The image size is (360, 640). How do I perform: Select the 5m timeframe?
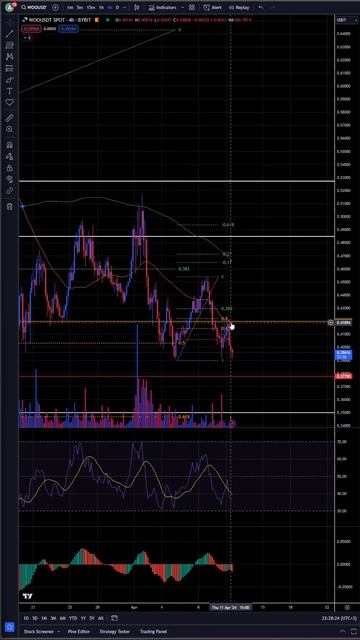tap(80, 7)
